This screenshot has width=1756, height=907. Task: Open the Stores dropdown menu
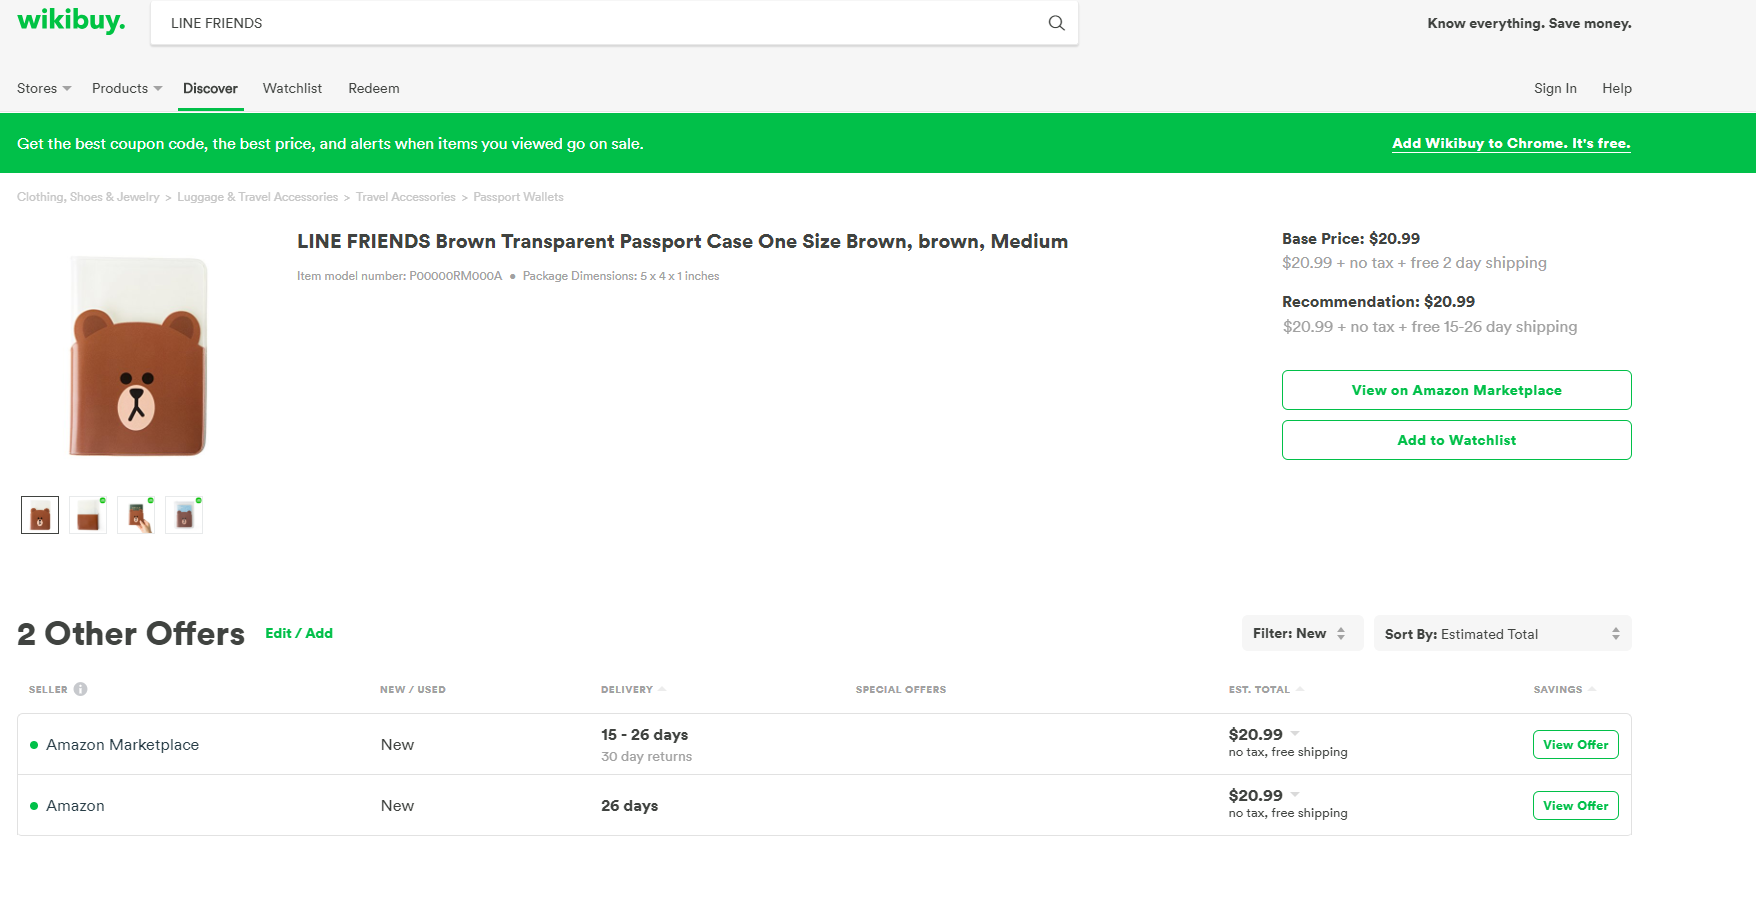point(44,88)
